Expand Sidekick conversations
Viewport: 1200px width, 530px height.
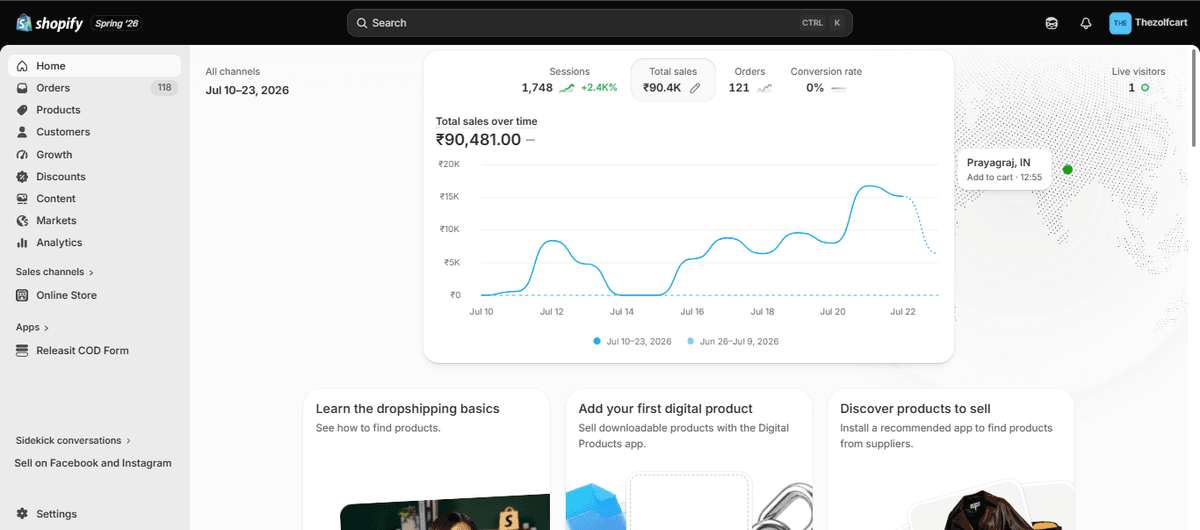[x=73, y=440]
